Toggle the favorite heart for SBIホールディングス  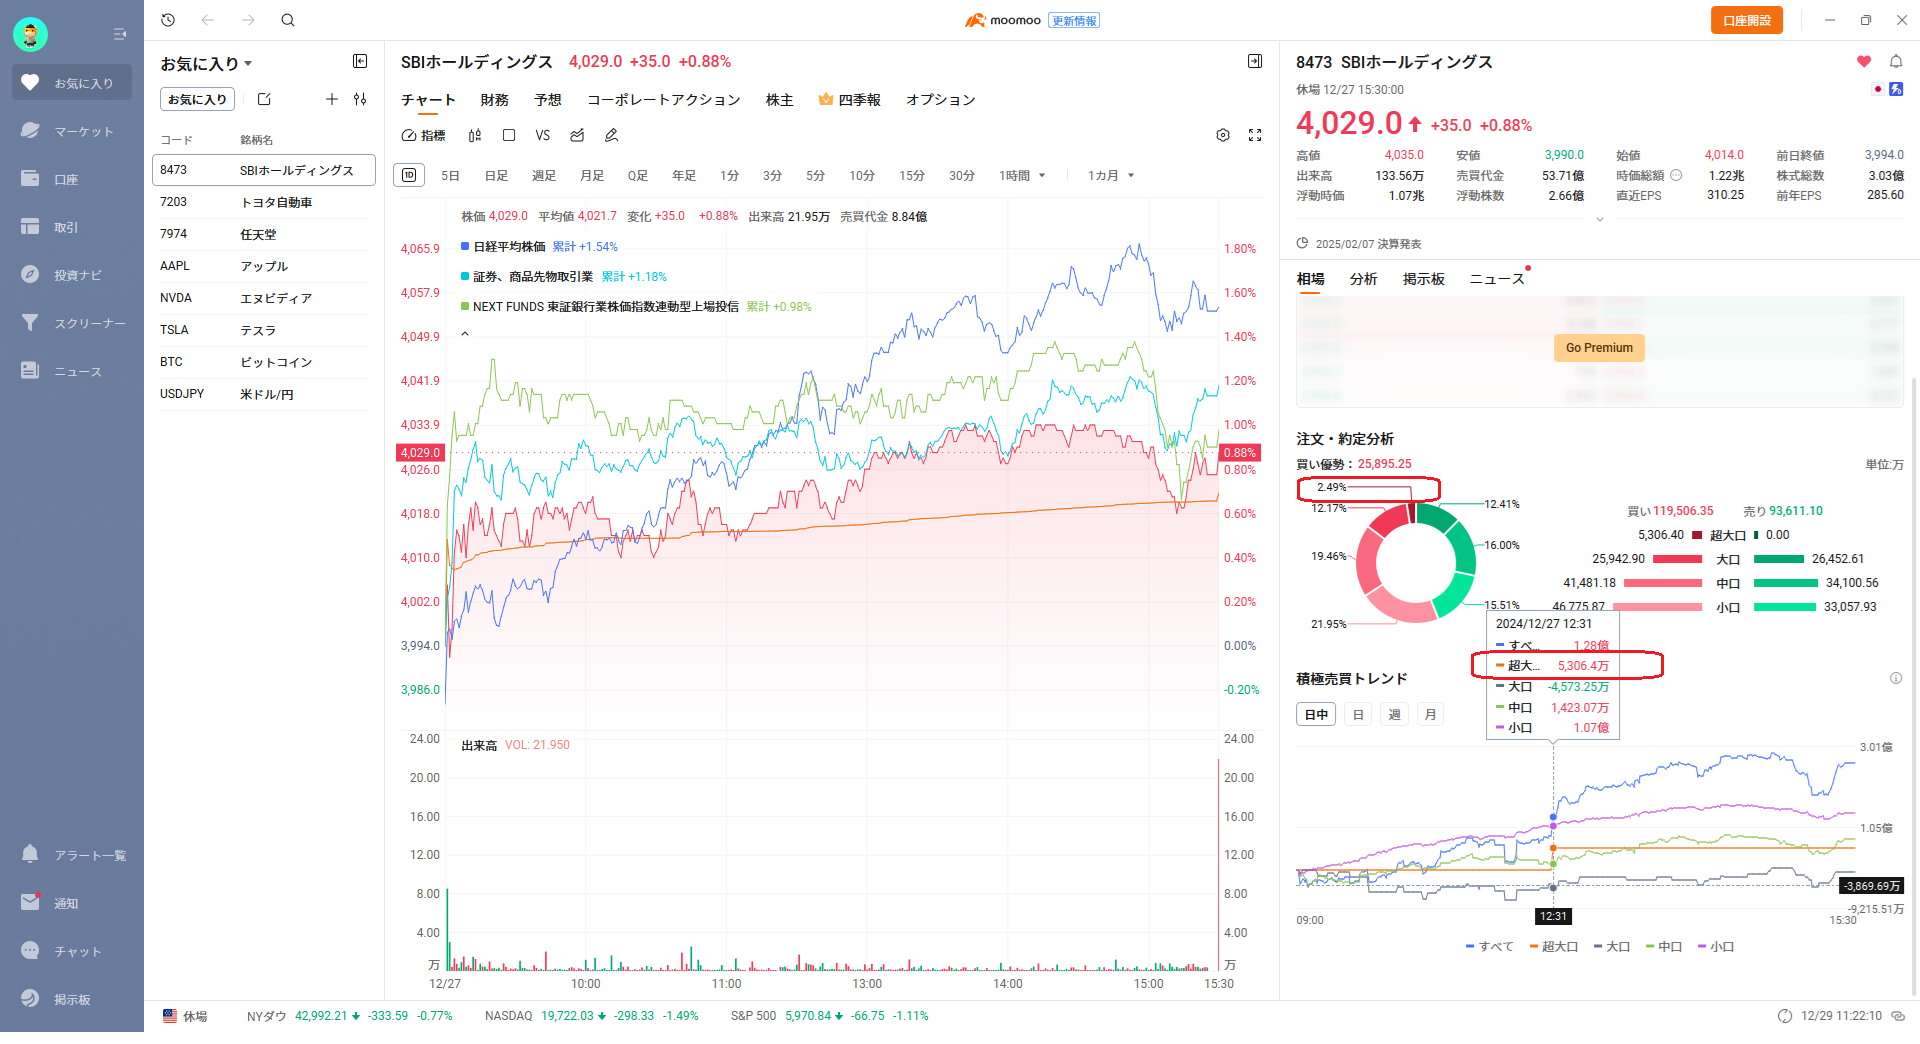1864,62
